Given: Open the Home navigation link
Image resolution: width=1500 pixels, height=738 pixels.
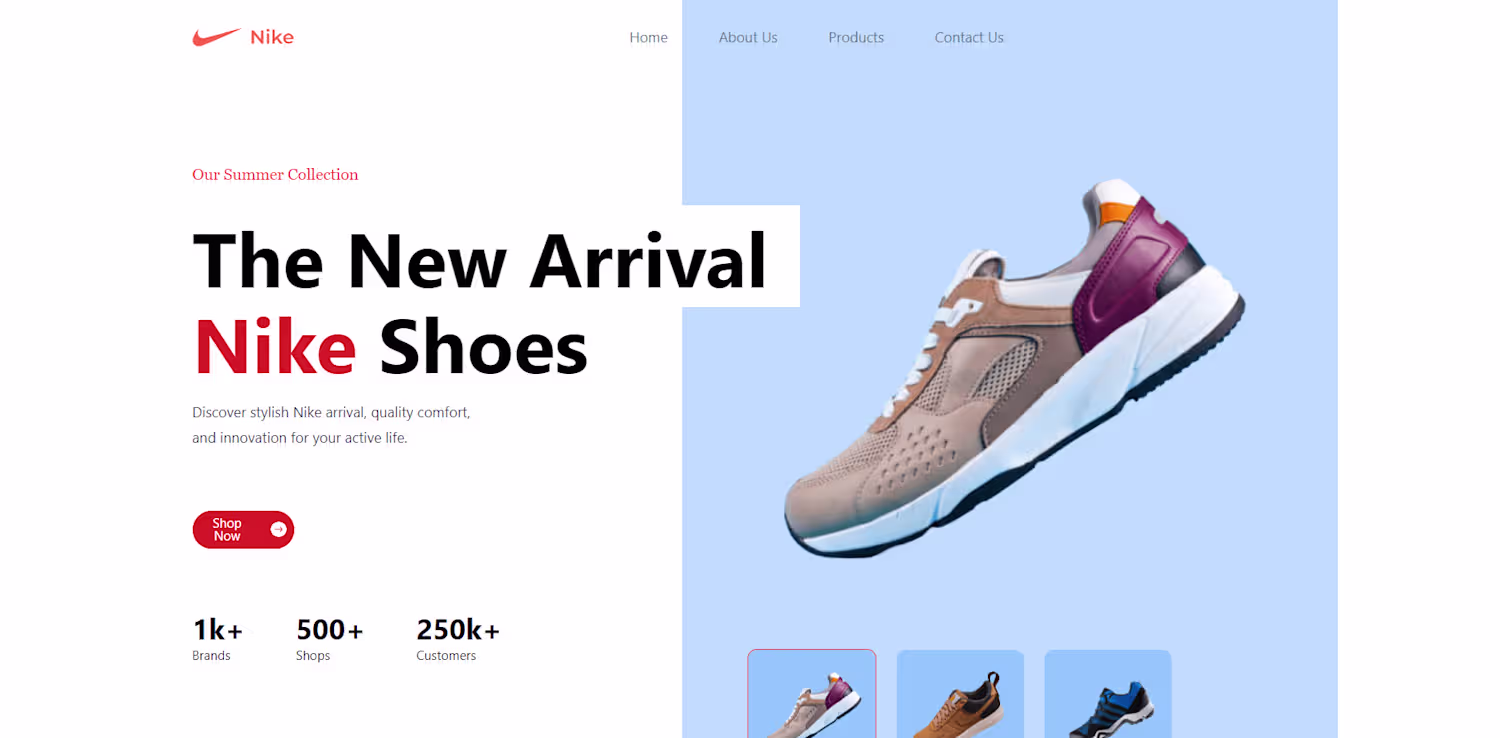Looking at the screenshot, I should [x=648, y=37].
